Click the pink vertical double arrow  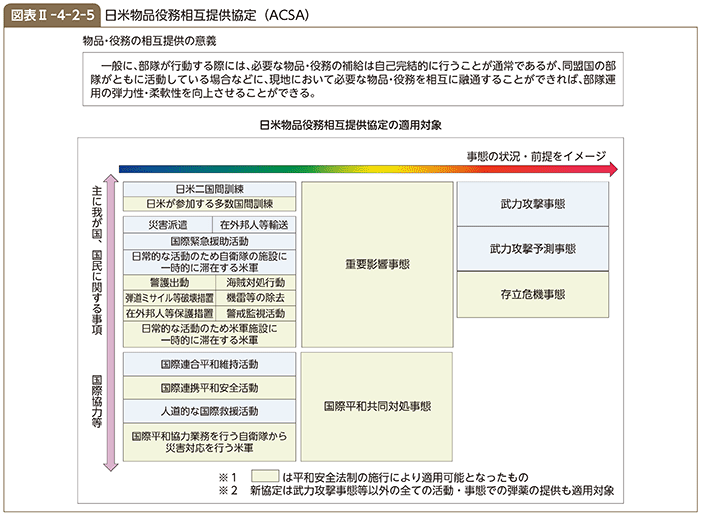pyautogui.click(x=111, y=323)
